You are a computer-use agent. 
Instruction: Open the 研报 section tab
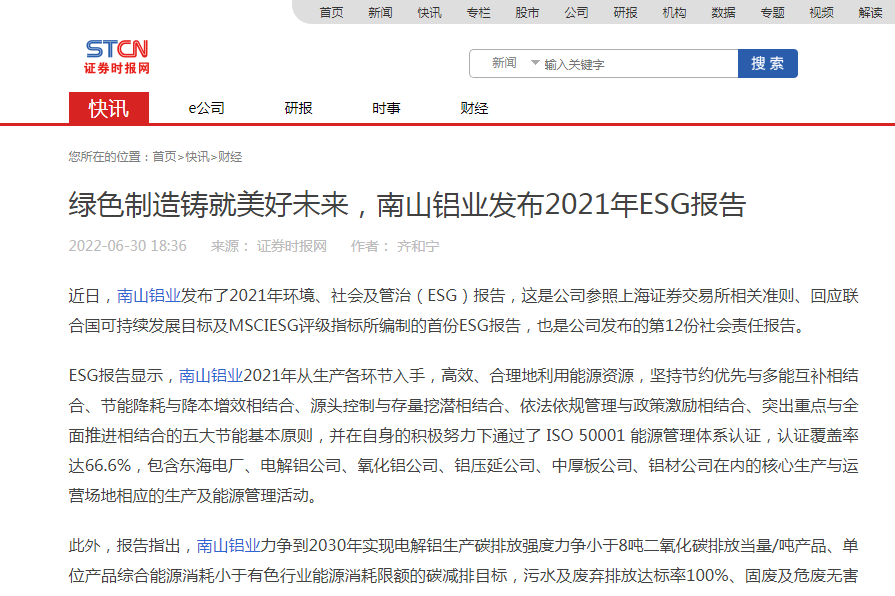point(298,108)
